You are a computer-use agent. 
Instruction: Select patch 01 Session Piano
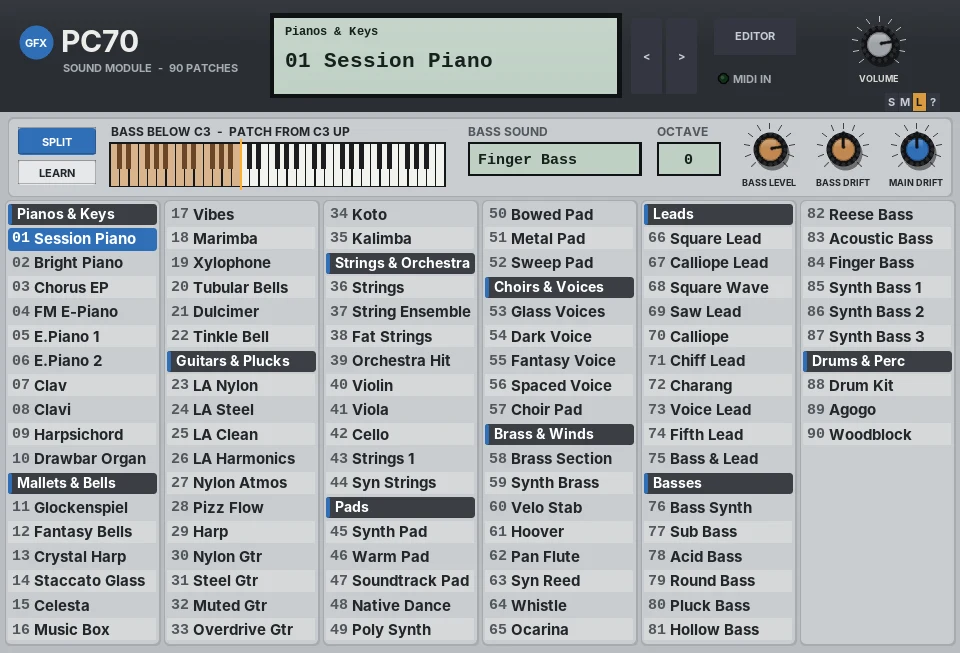pos(83,239)
